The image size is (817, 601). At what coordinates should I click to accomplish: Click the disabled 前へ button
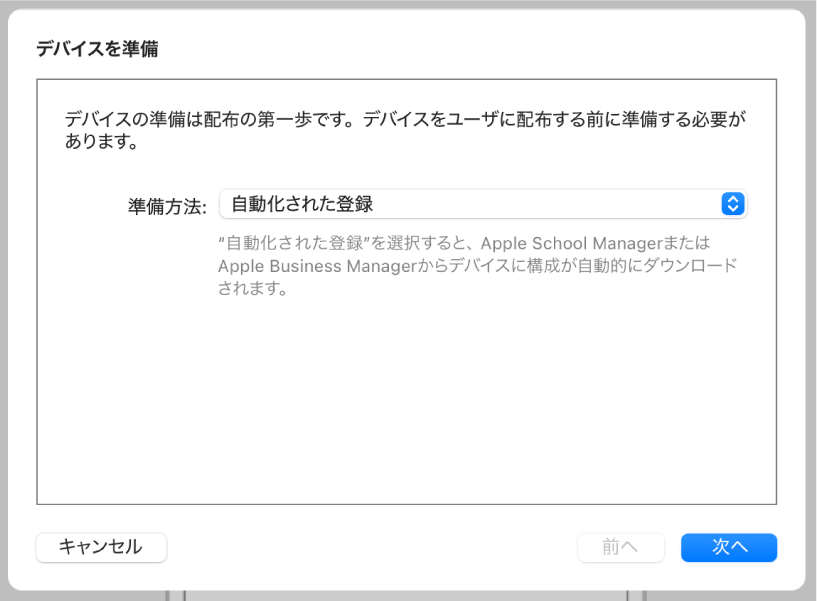[620, 547]
